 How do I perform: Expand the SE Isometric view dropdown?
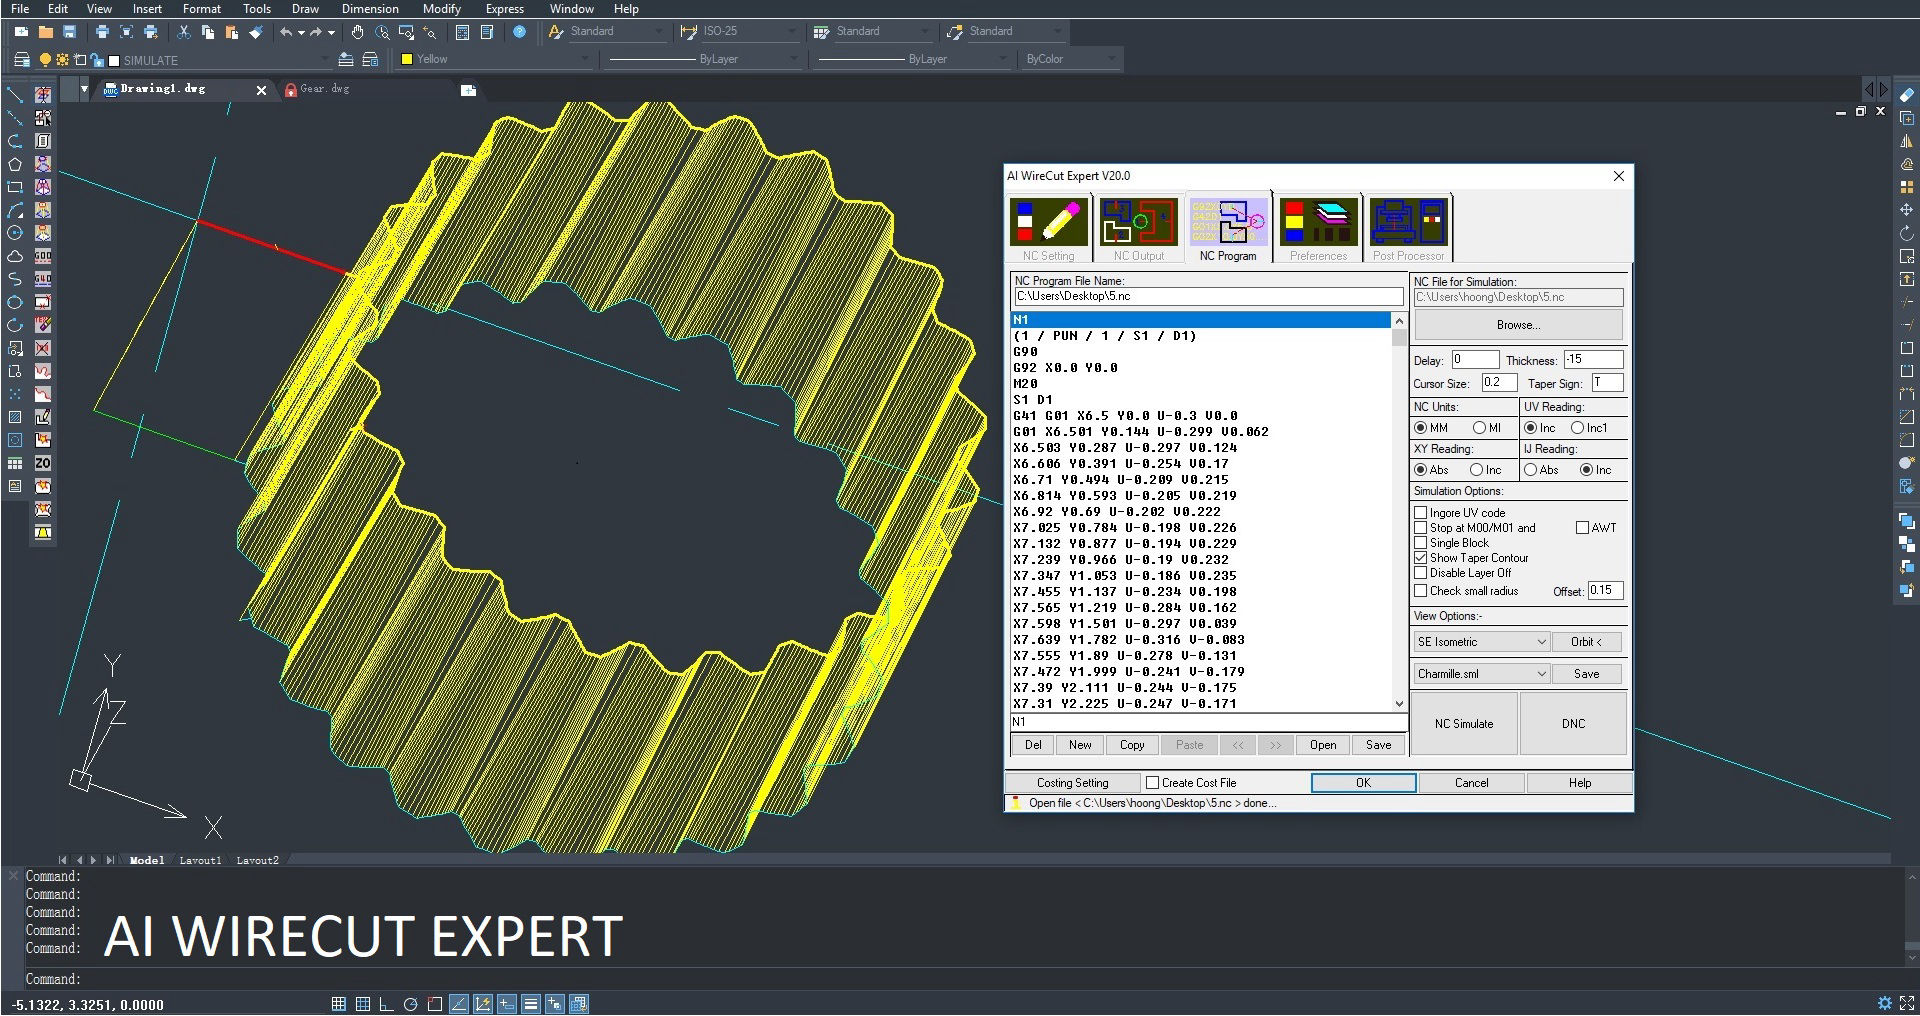[1540, 642]
